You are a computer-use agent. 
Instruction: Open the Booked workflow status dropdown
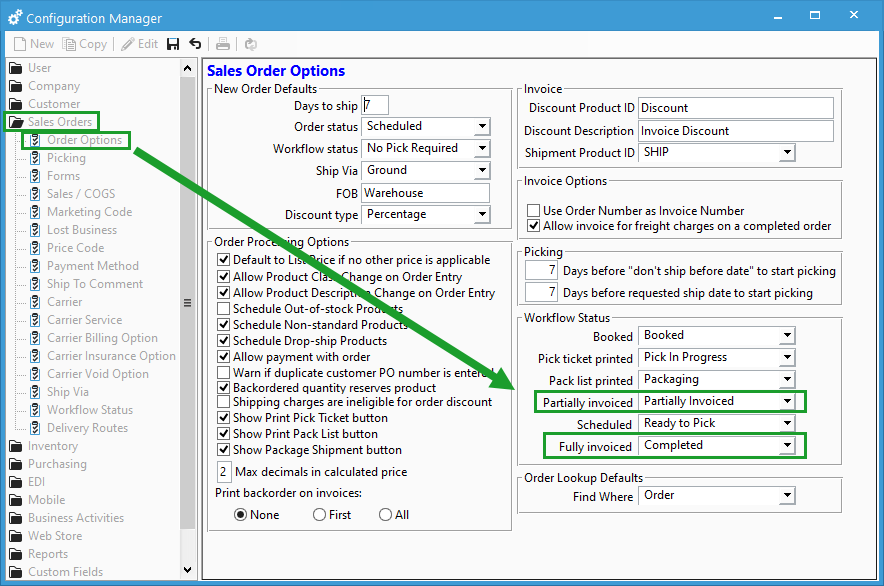787,336
